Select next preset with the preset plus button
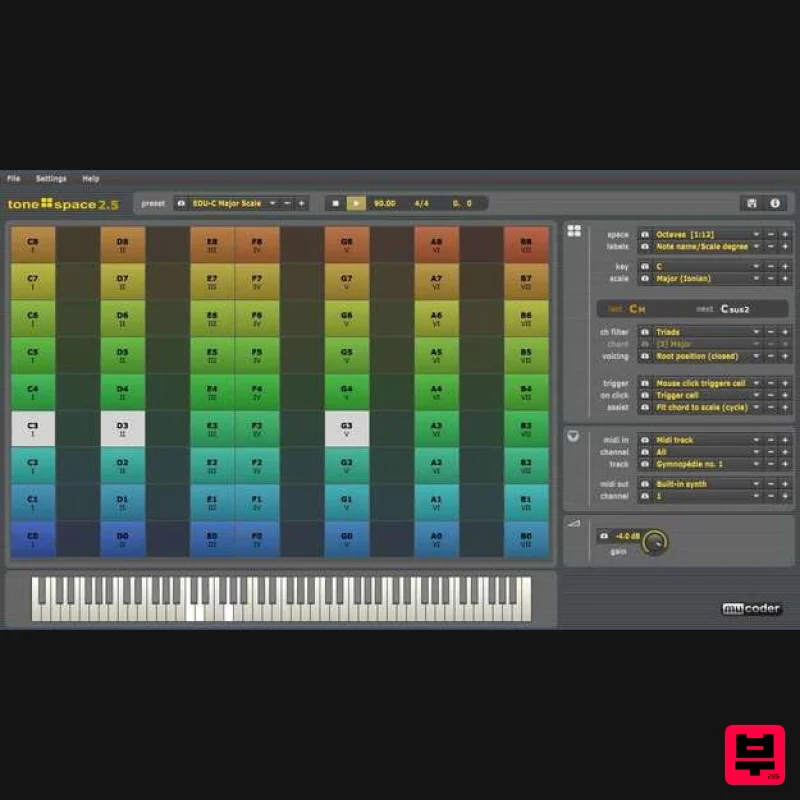 (302, 203)
